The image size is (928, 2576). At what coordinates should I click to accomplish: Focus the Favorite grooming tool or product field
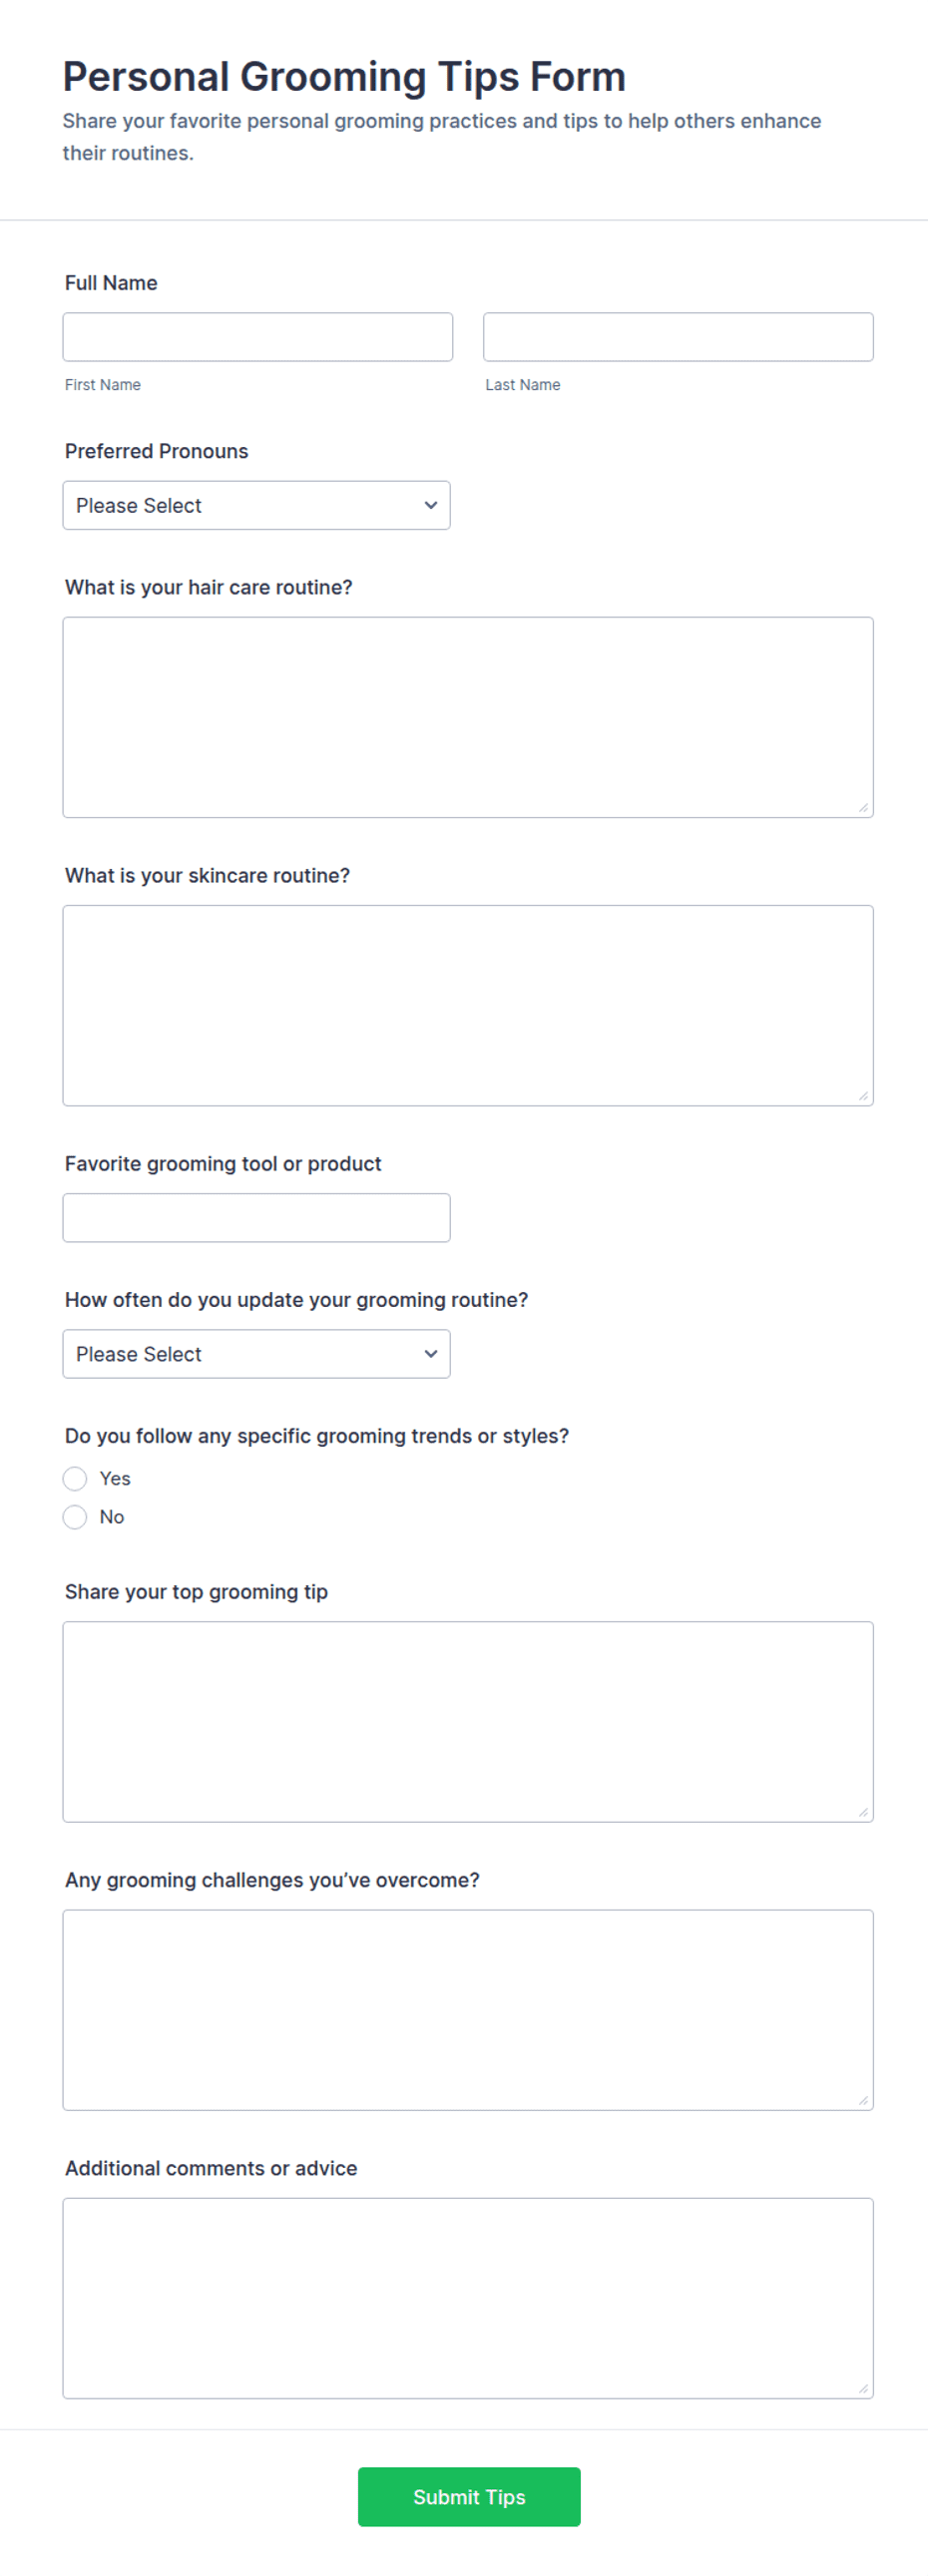point(256,1217)
